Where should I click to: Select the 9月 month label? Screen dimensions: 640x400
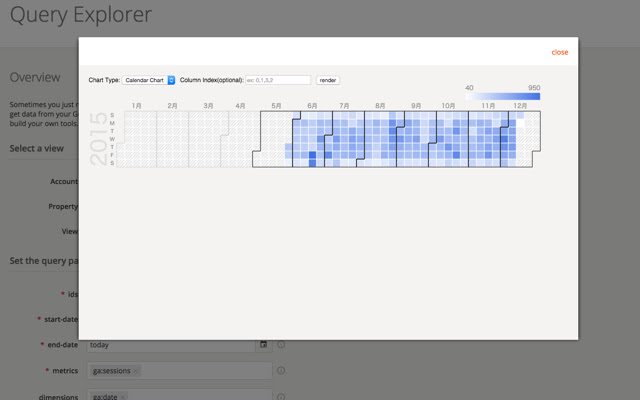point(416,106)
